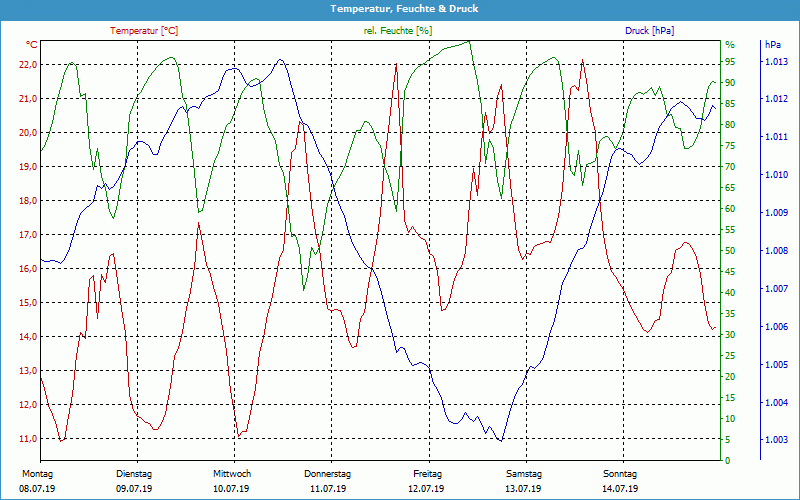
Task: Click the 'Dienstag' day label
Action: pyautogui.click(x=134, y=474)
